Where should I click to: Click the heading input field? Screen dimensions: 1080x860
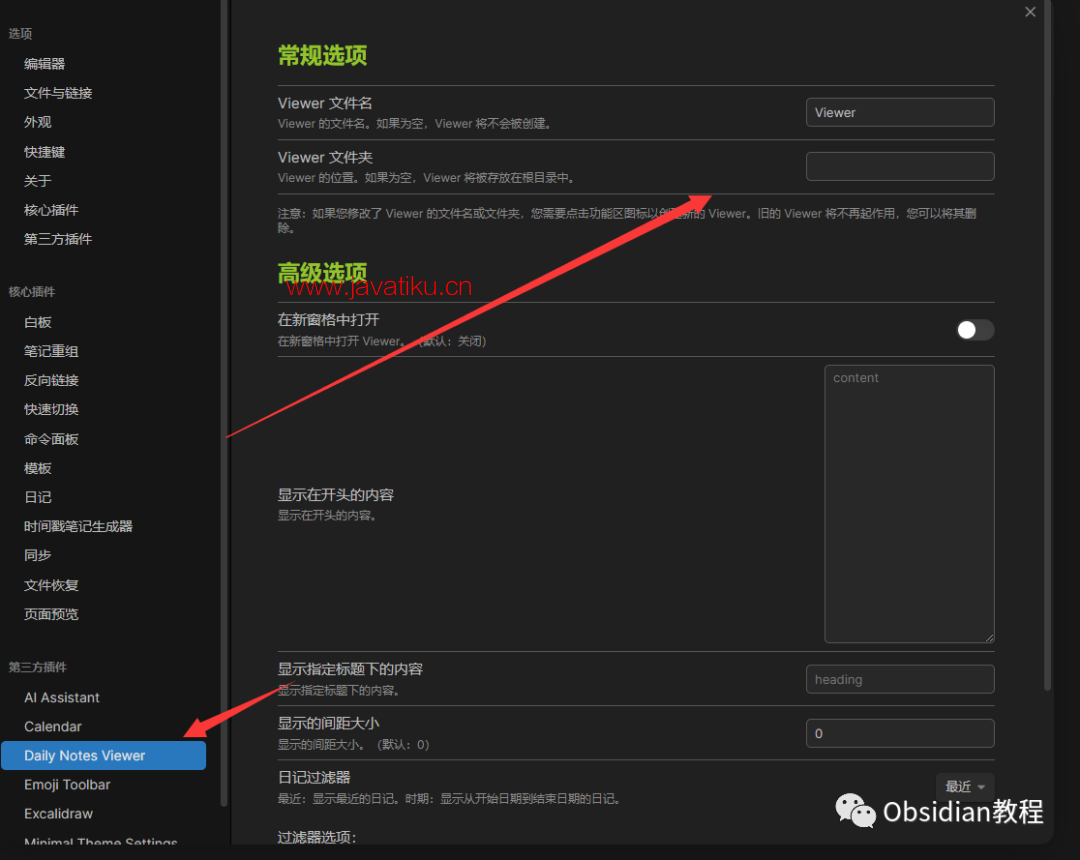coord(900,680)
